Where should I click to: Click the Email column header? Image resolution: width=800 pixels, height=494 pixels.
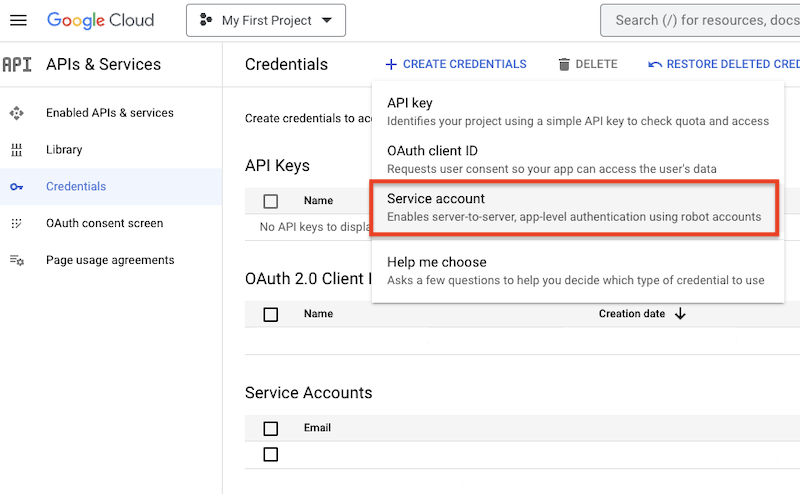pos(317,428)
